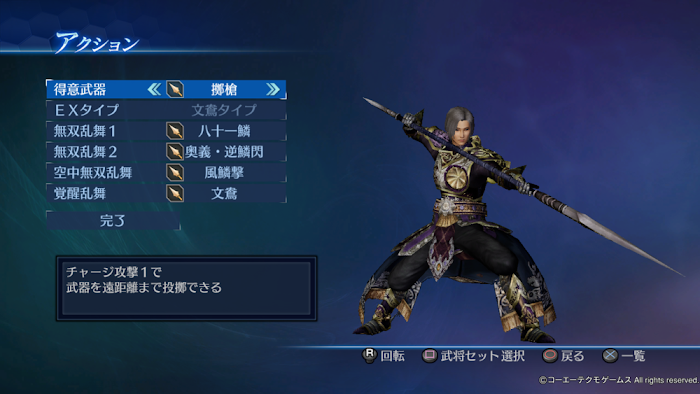Click the weapon icon beside 風鱗撃
The width and height of the screenshot is (700, 394).
click(175, 172)
